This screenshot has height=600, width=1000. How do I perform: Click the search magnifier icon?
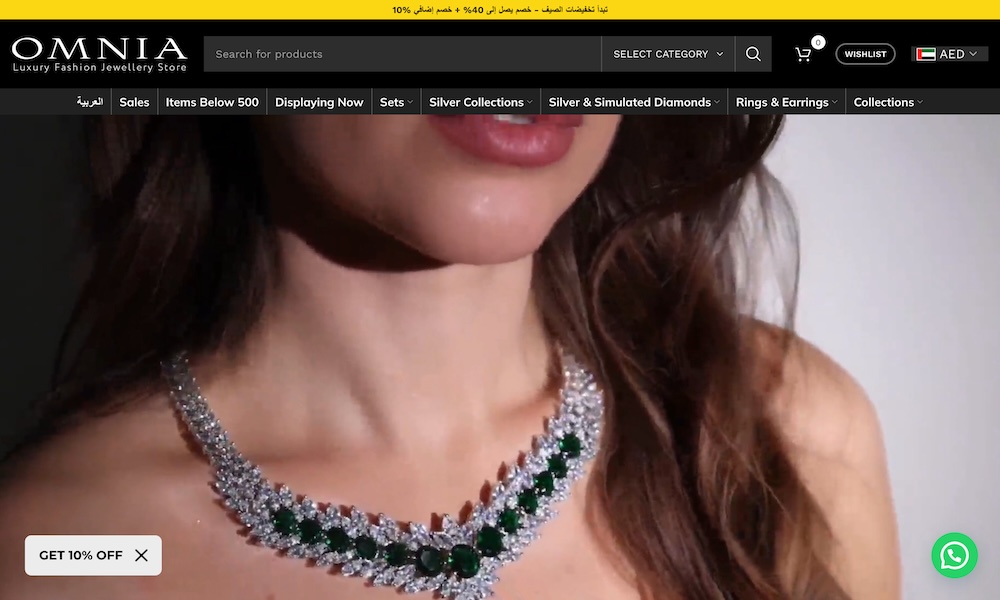point(753,54)
